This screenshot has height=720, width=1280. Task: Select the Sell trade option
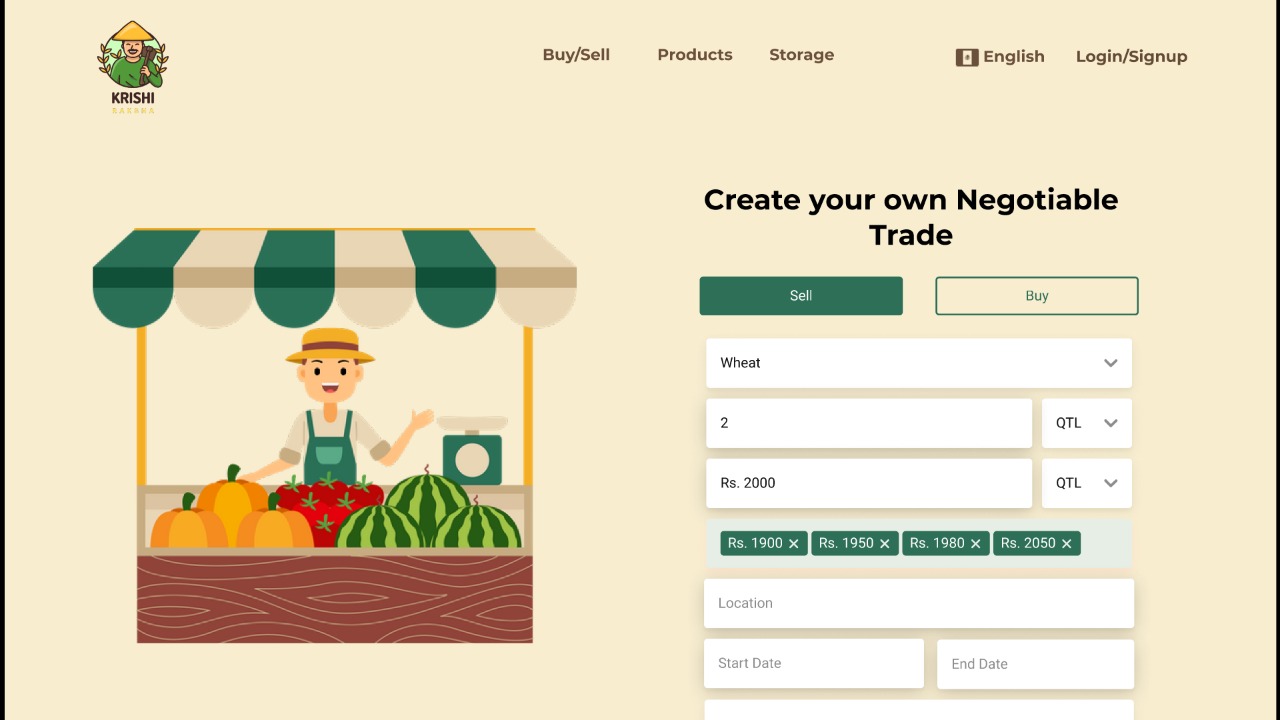click(x=801, y=296)
